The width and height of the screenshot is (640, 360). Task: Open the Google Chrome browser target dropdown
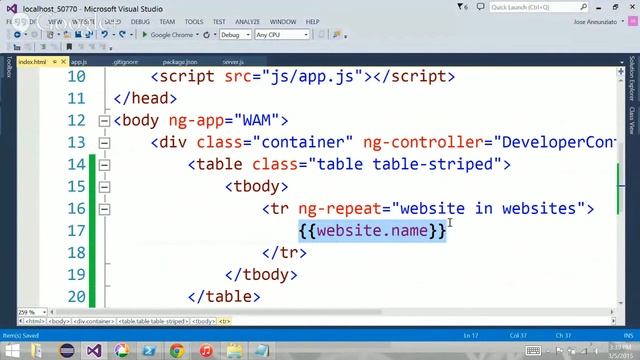pos(197,35)
